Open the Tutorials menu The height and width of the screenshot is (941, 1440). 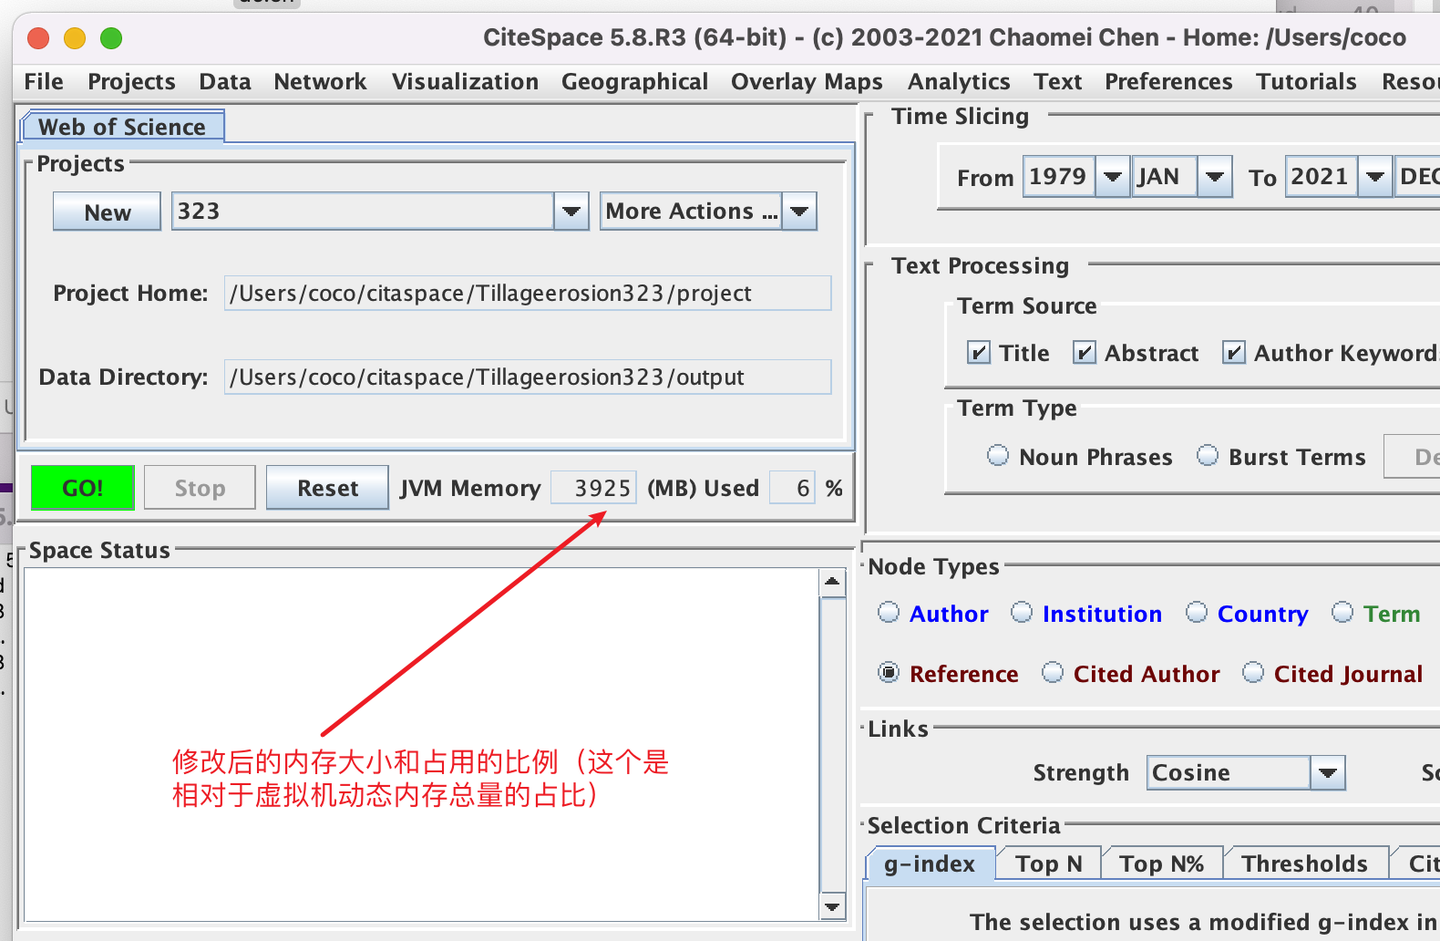click(1306, 82)
